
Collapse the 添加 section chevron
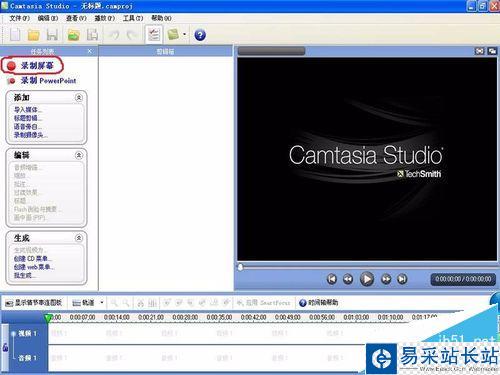(79, 98)
